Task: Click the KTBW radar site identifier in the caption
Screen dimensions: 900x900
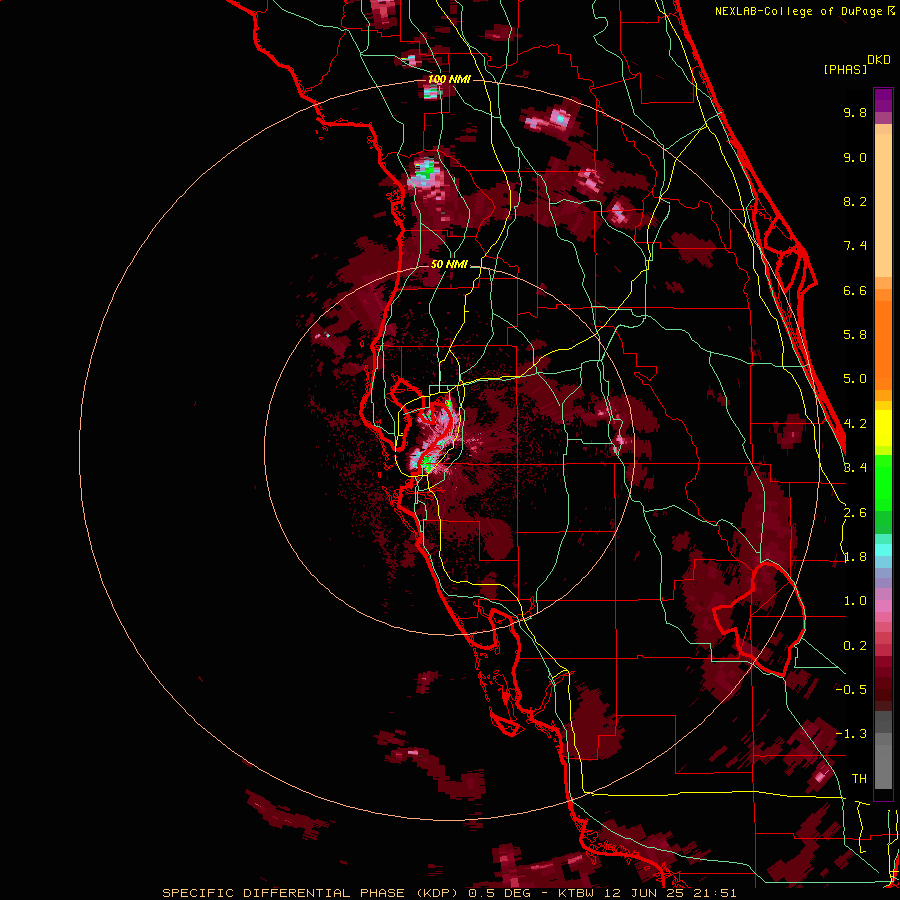Action: (577, 893)
